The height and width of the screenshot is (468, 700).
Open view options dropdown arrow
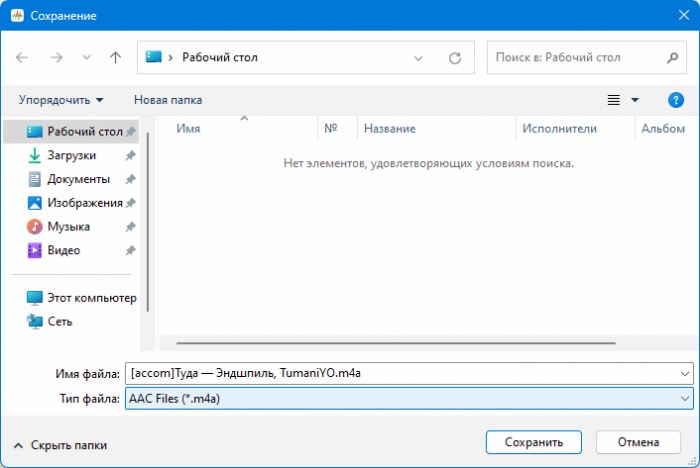coord(635,100)
